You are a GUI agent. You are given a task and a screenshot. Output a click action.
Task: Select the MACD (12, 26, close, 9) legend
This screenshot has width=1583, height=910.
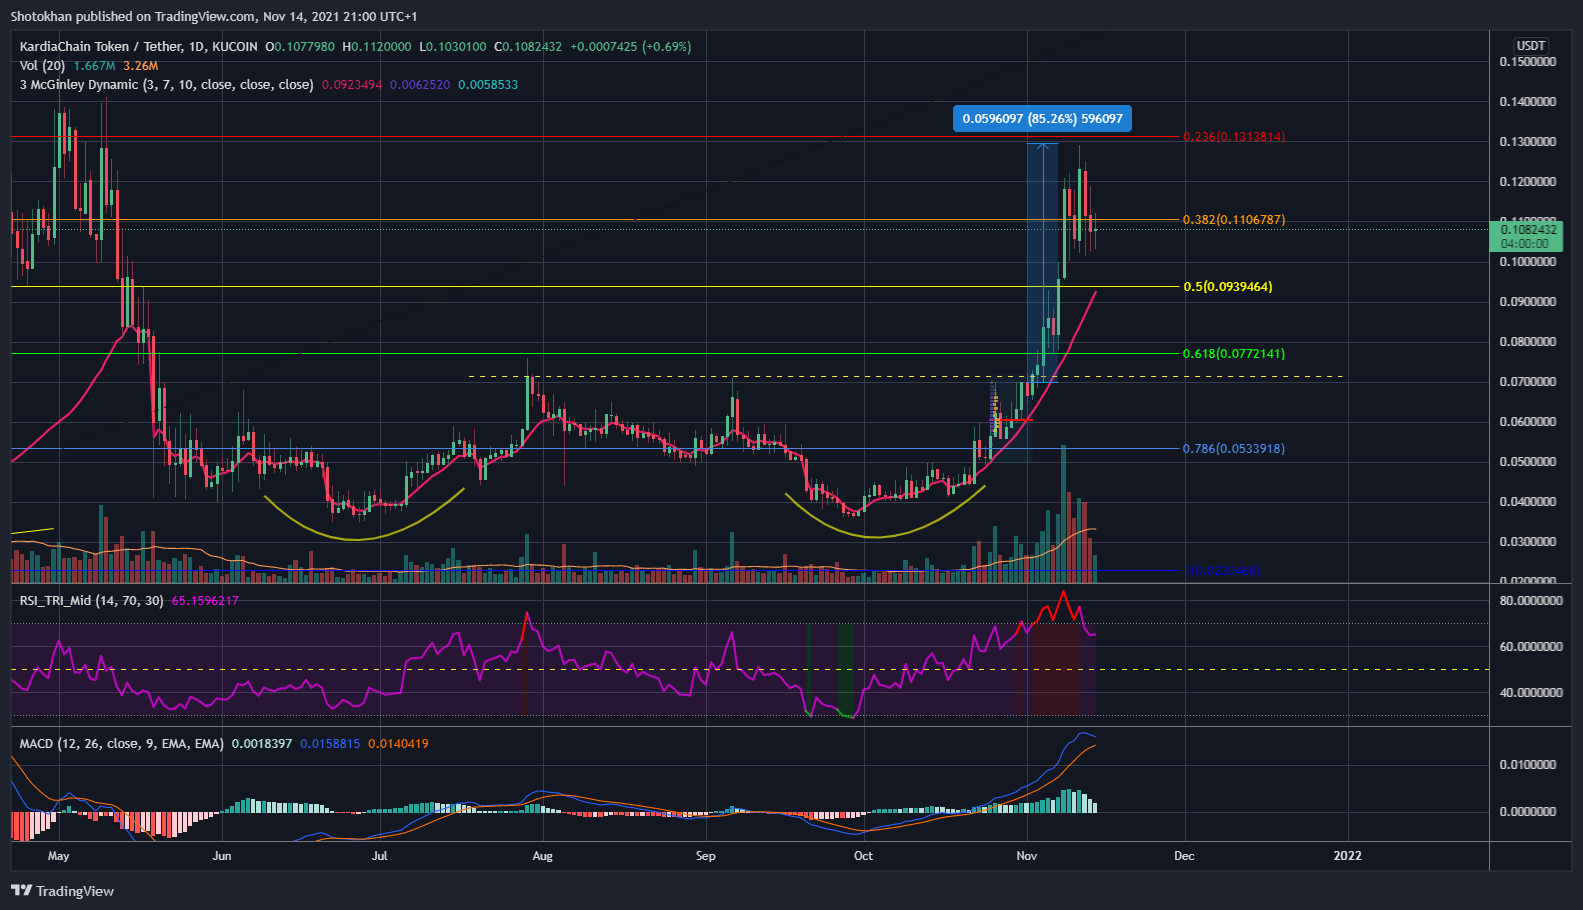pos(122,744)
